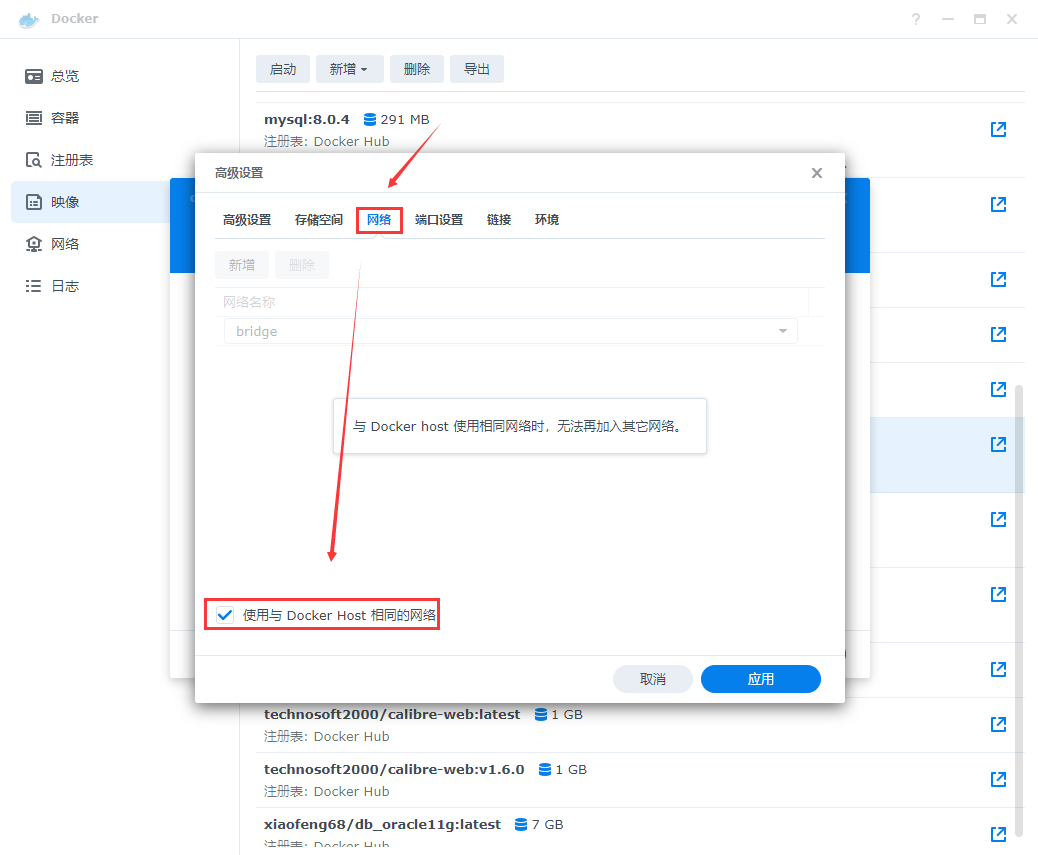The image size is (1038, 855).
Task: Switch to the 端口设置 tab
Action: [439, 220]
